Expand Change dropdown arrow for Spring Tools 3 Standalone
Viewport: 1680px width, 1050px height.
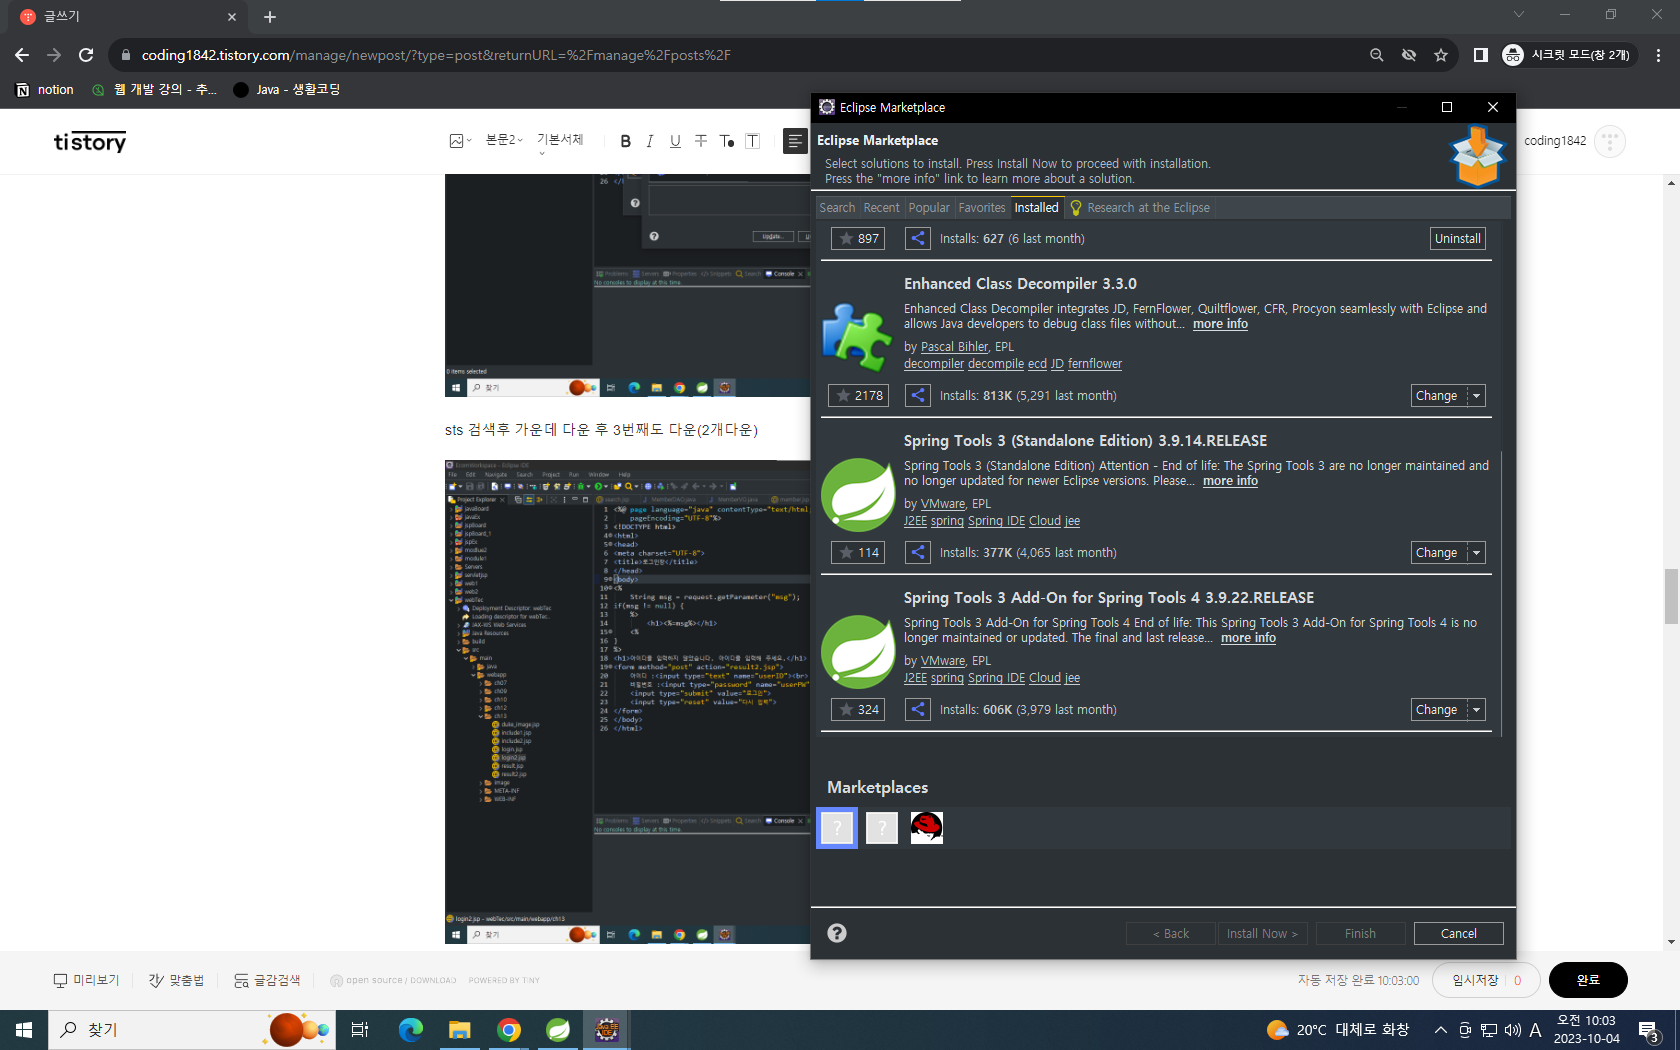coord(1476,553)
